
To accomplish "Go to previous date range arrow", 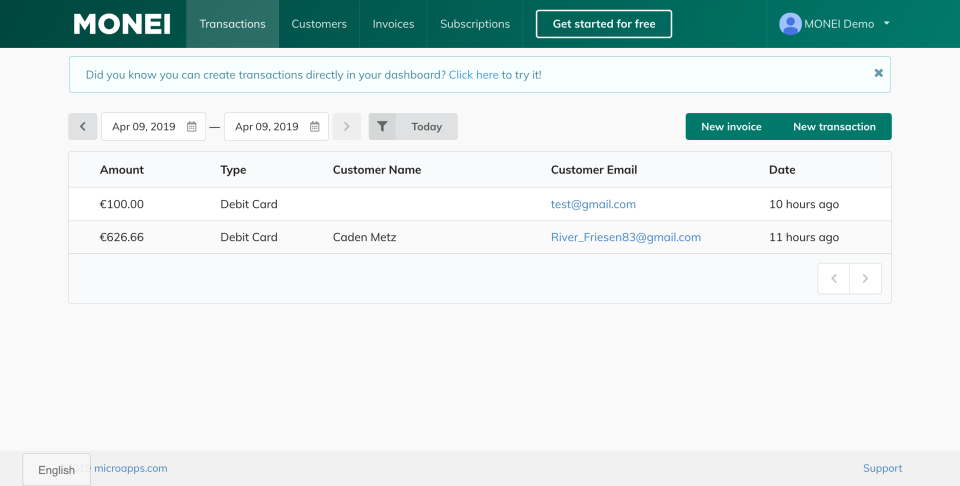I will tap(83, 127).
